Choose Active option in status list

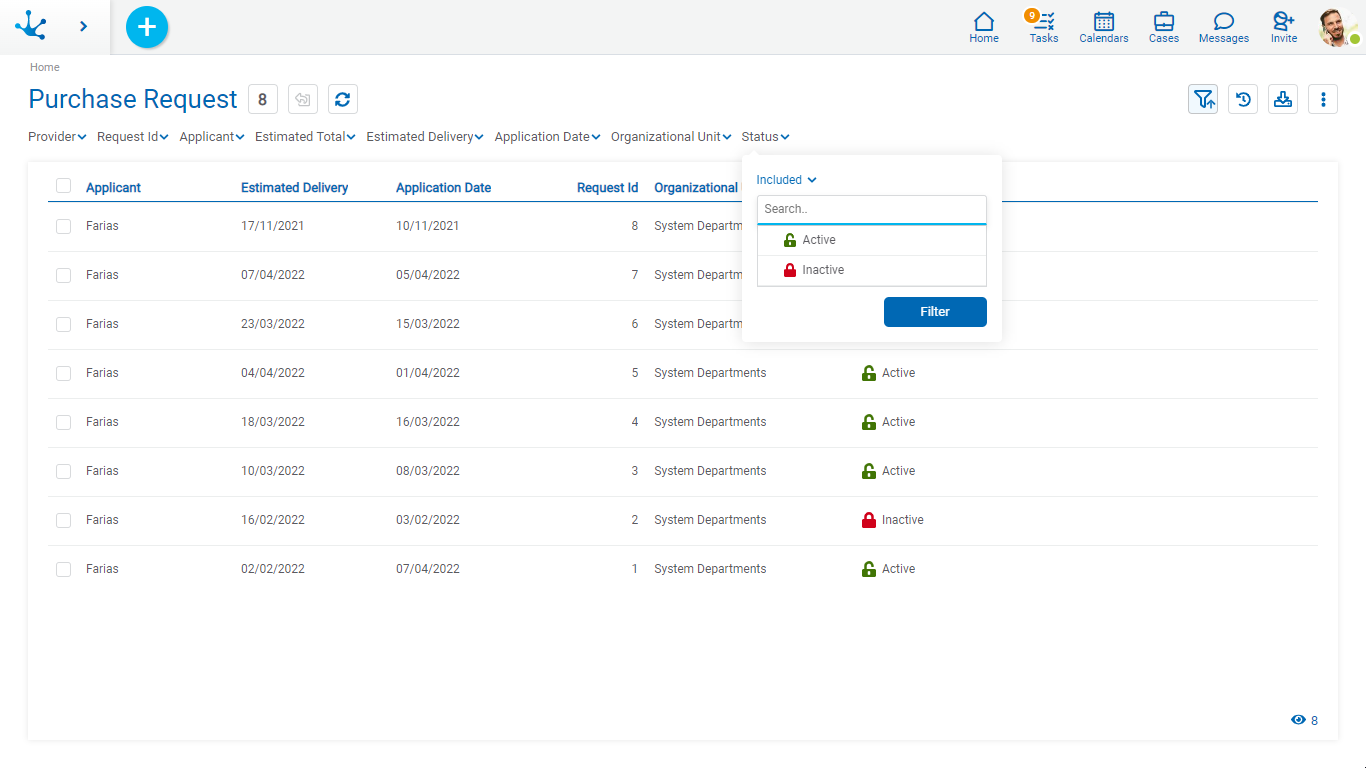click(x=818, y=240)
